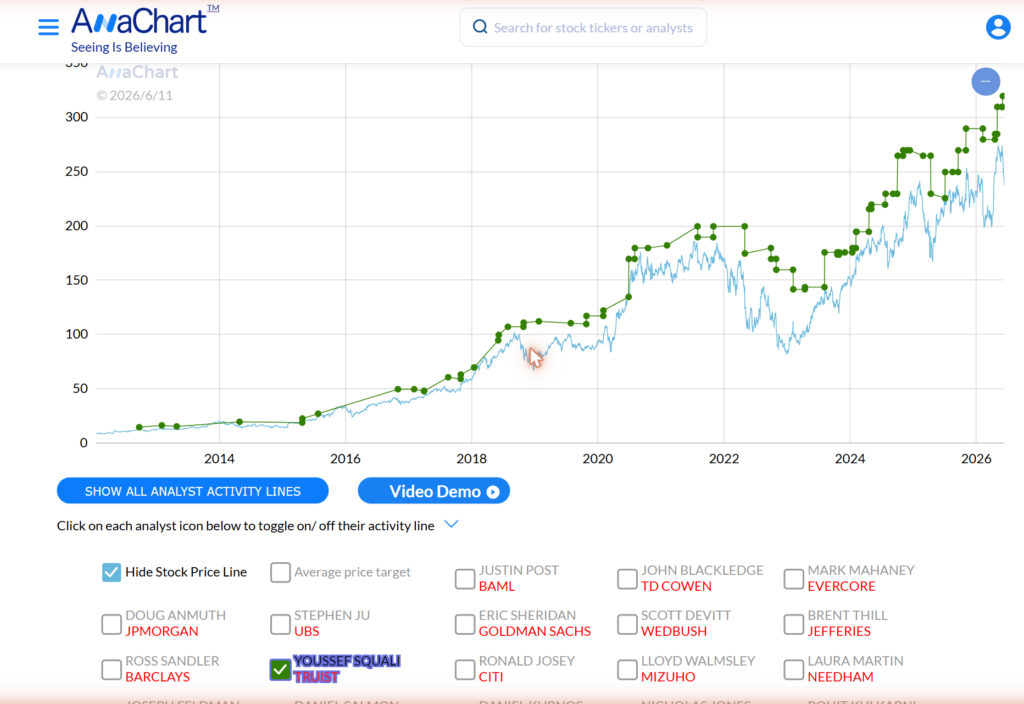Click the BAML firm link

[497, 586]
